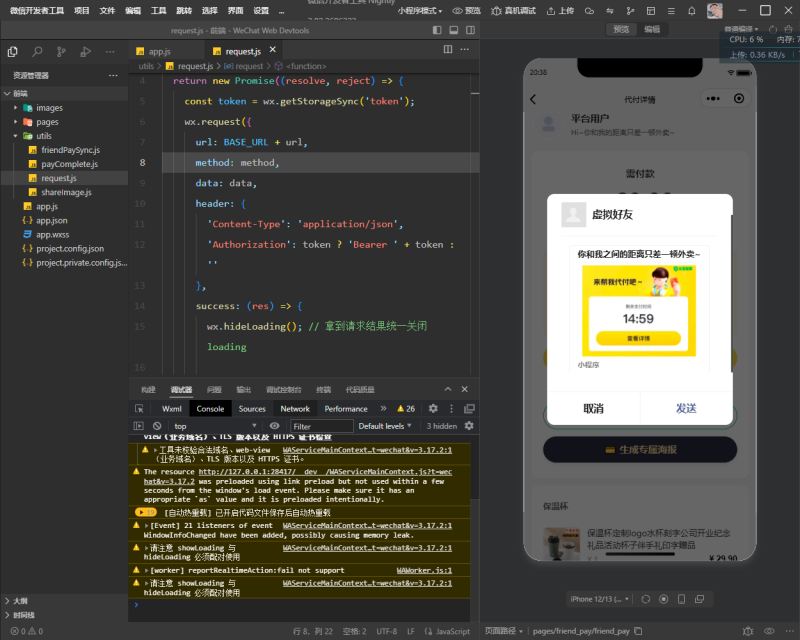Open the Run and Debug icon
Screen dimensions: 800x640
[x=86, y=52]
